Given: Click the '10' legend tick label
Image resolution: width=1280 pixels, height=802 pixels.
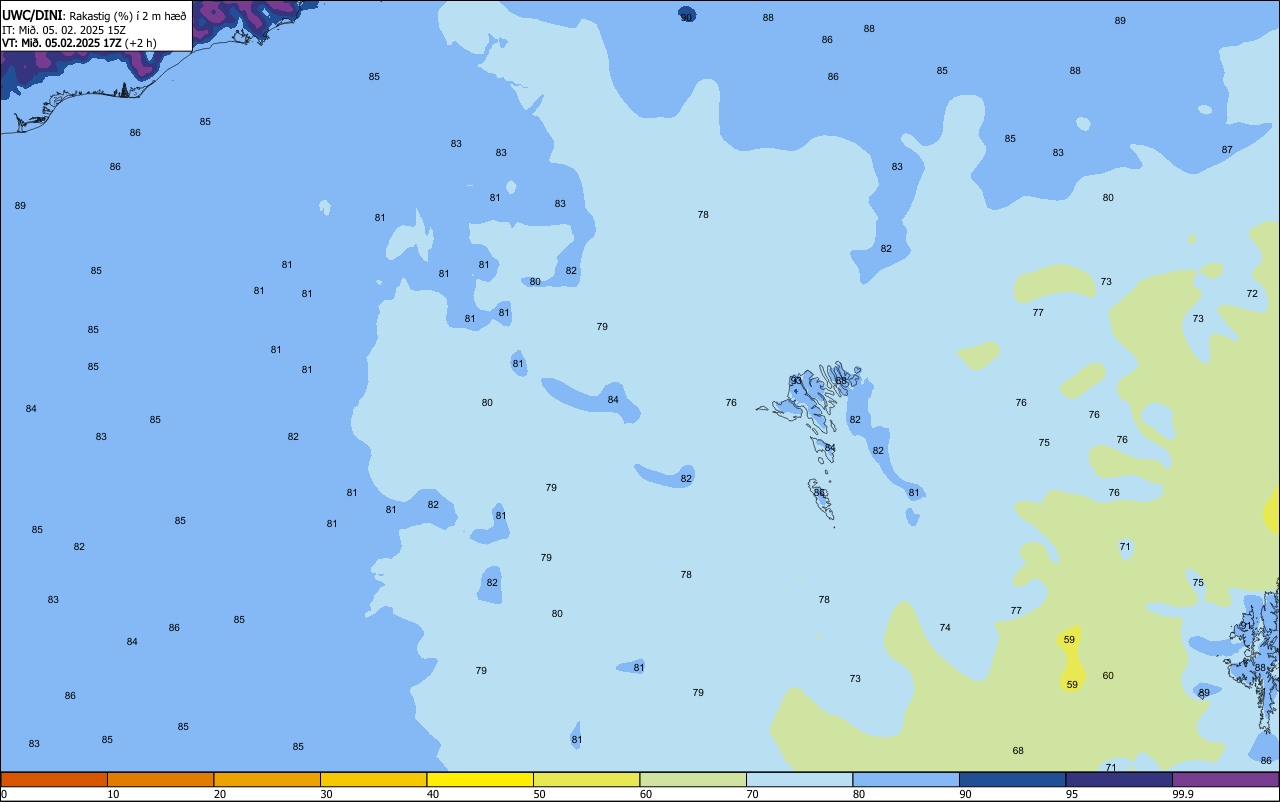Looking at the screenshot, I should pos(113,794).
